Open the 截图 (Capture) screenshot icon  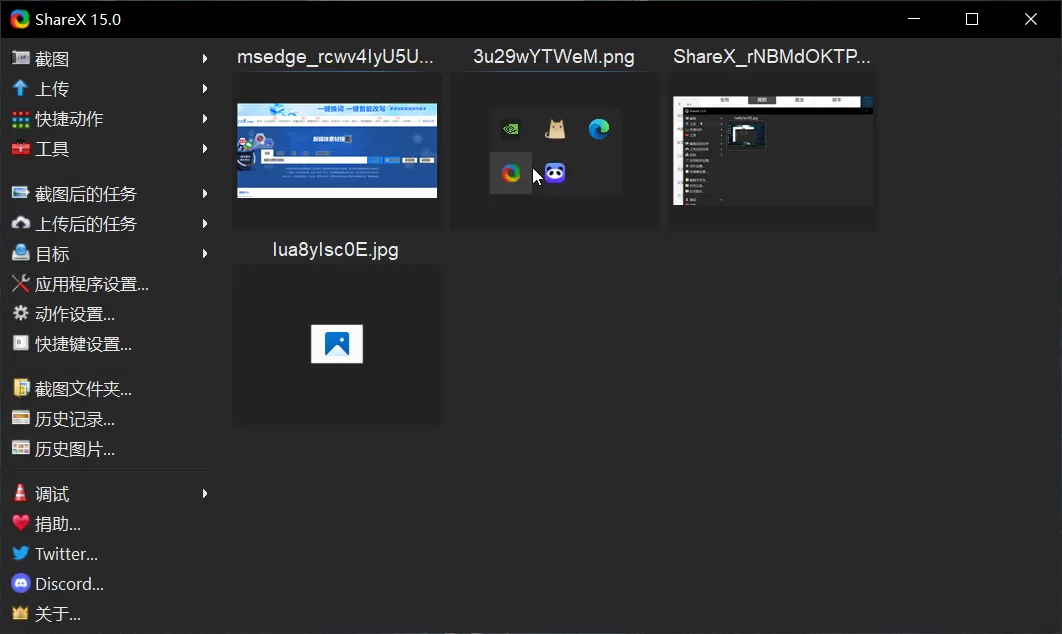(21, 58)
